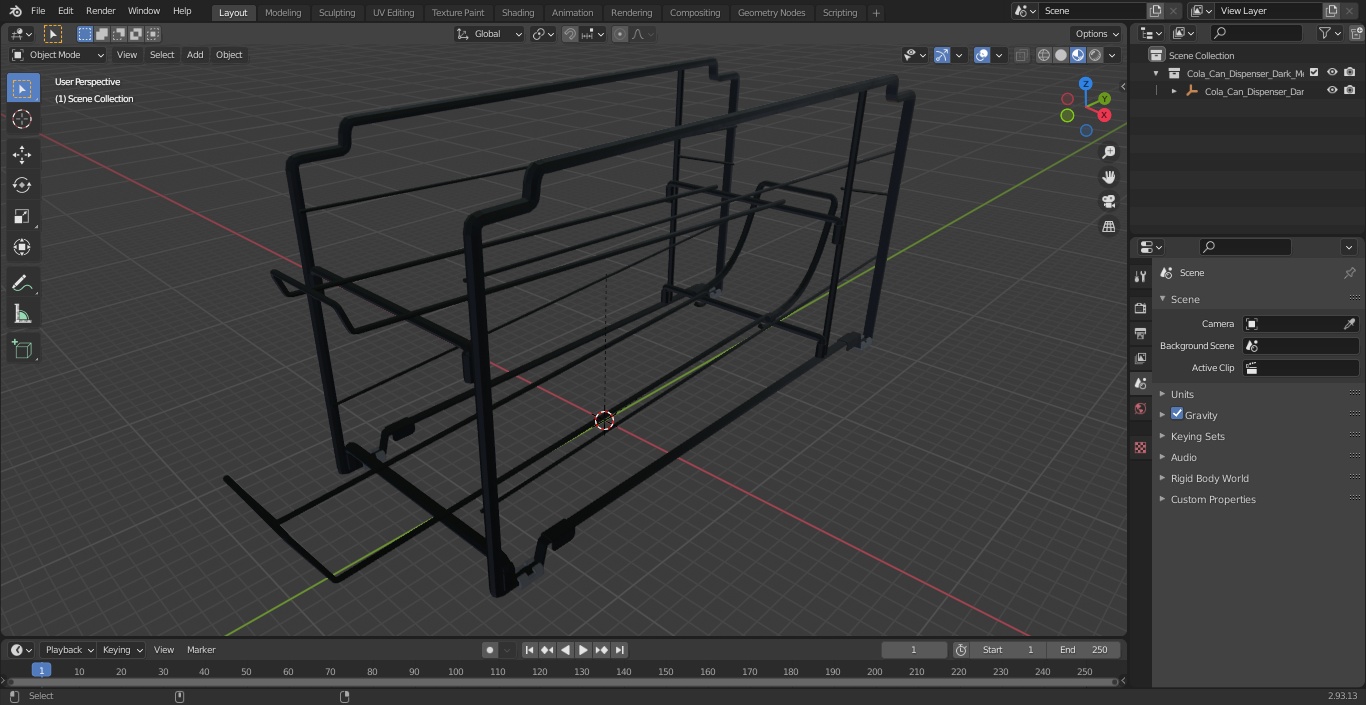The height and width of the screenshot is (705, 1366).
Task: Switch to the Modeling workspace tab
Action: [283, 12]
